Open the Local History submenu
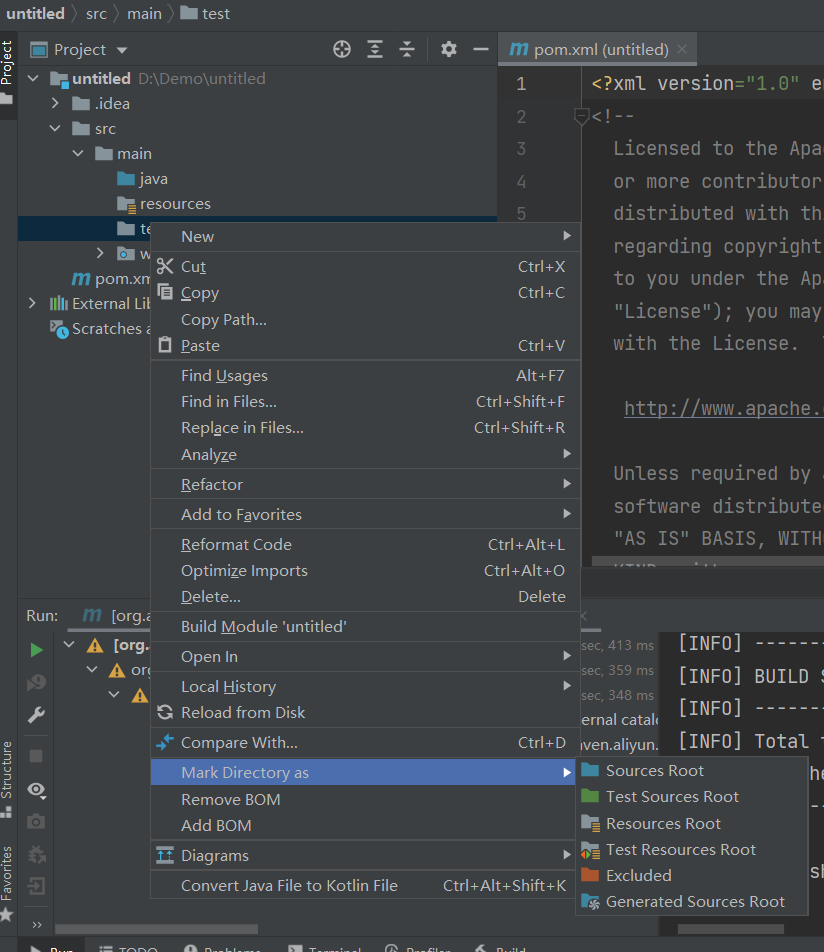824x952 pixels. pyautogui.click(x=365, y=686)
